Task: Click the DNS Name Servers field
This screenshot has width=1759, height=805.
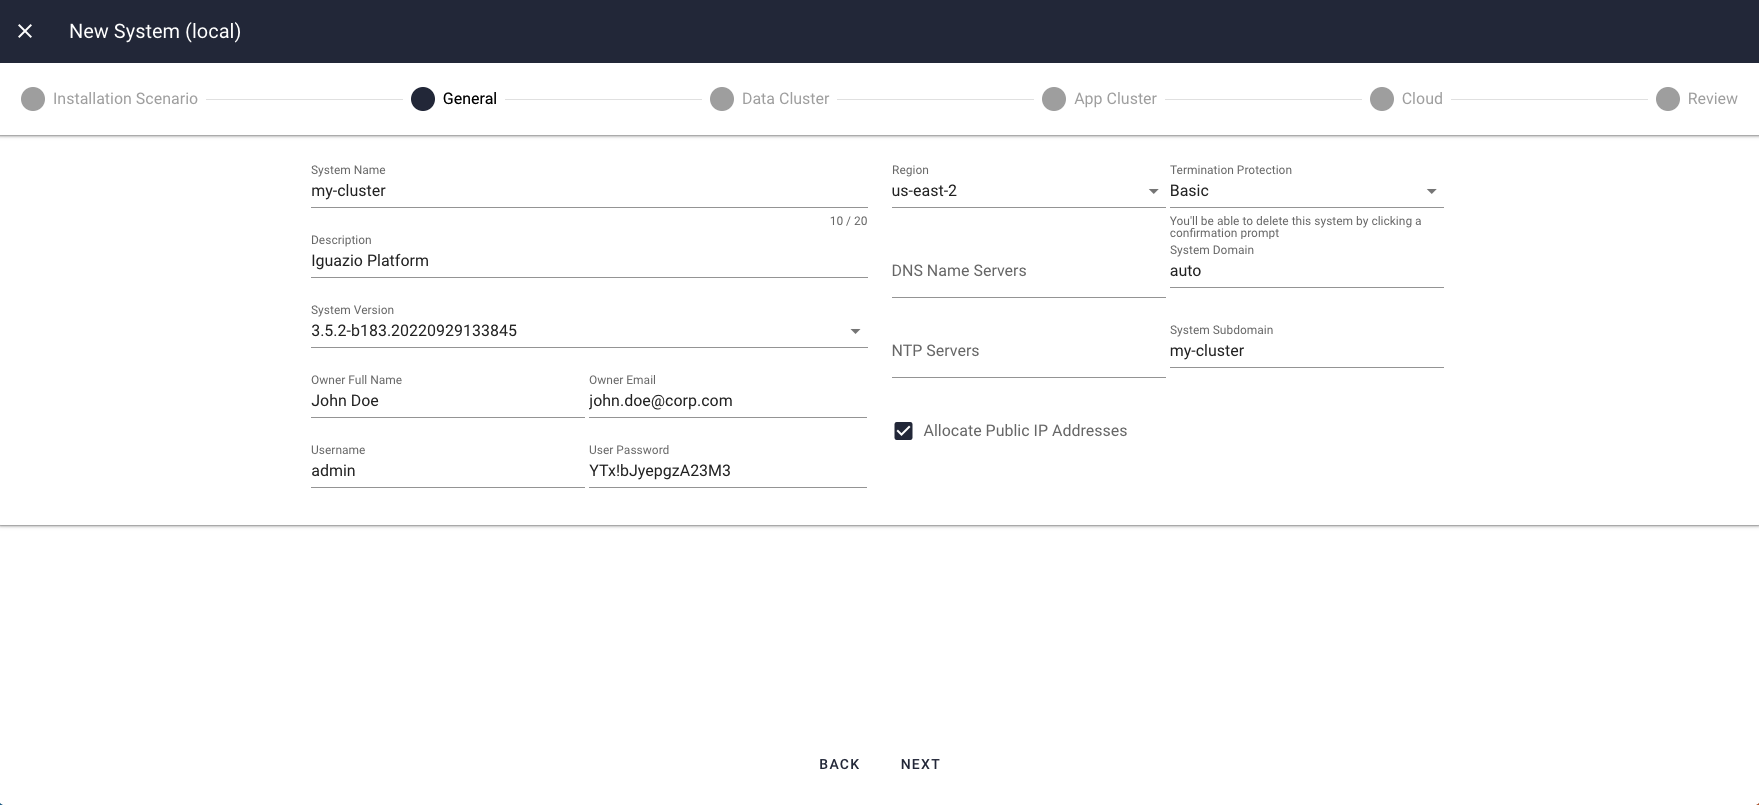Action: pyautogui.click(x=1027, y=272)
